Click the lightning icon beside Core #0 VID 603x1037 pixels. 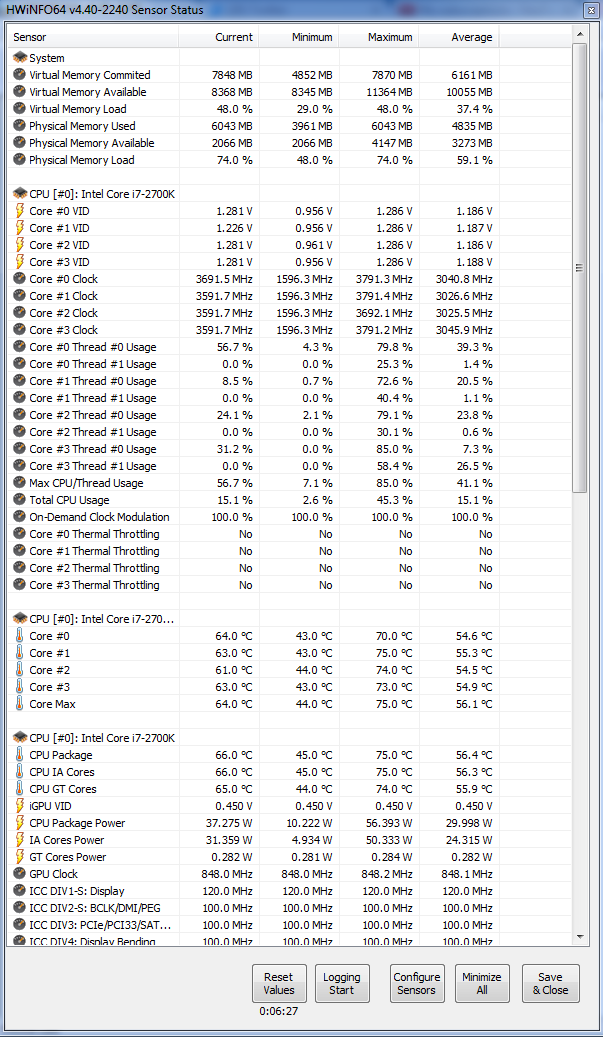click(19, 211)
